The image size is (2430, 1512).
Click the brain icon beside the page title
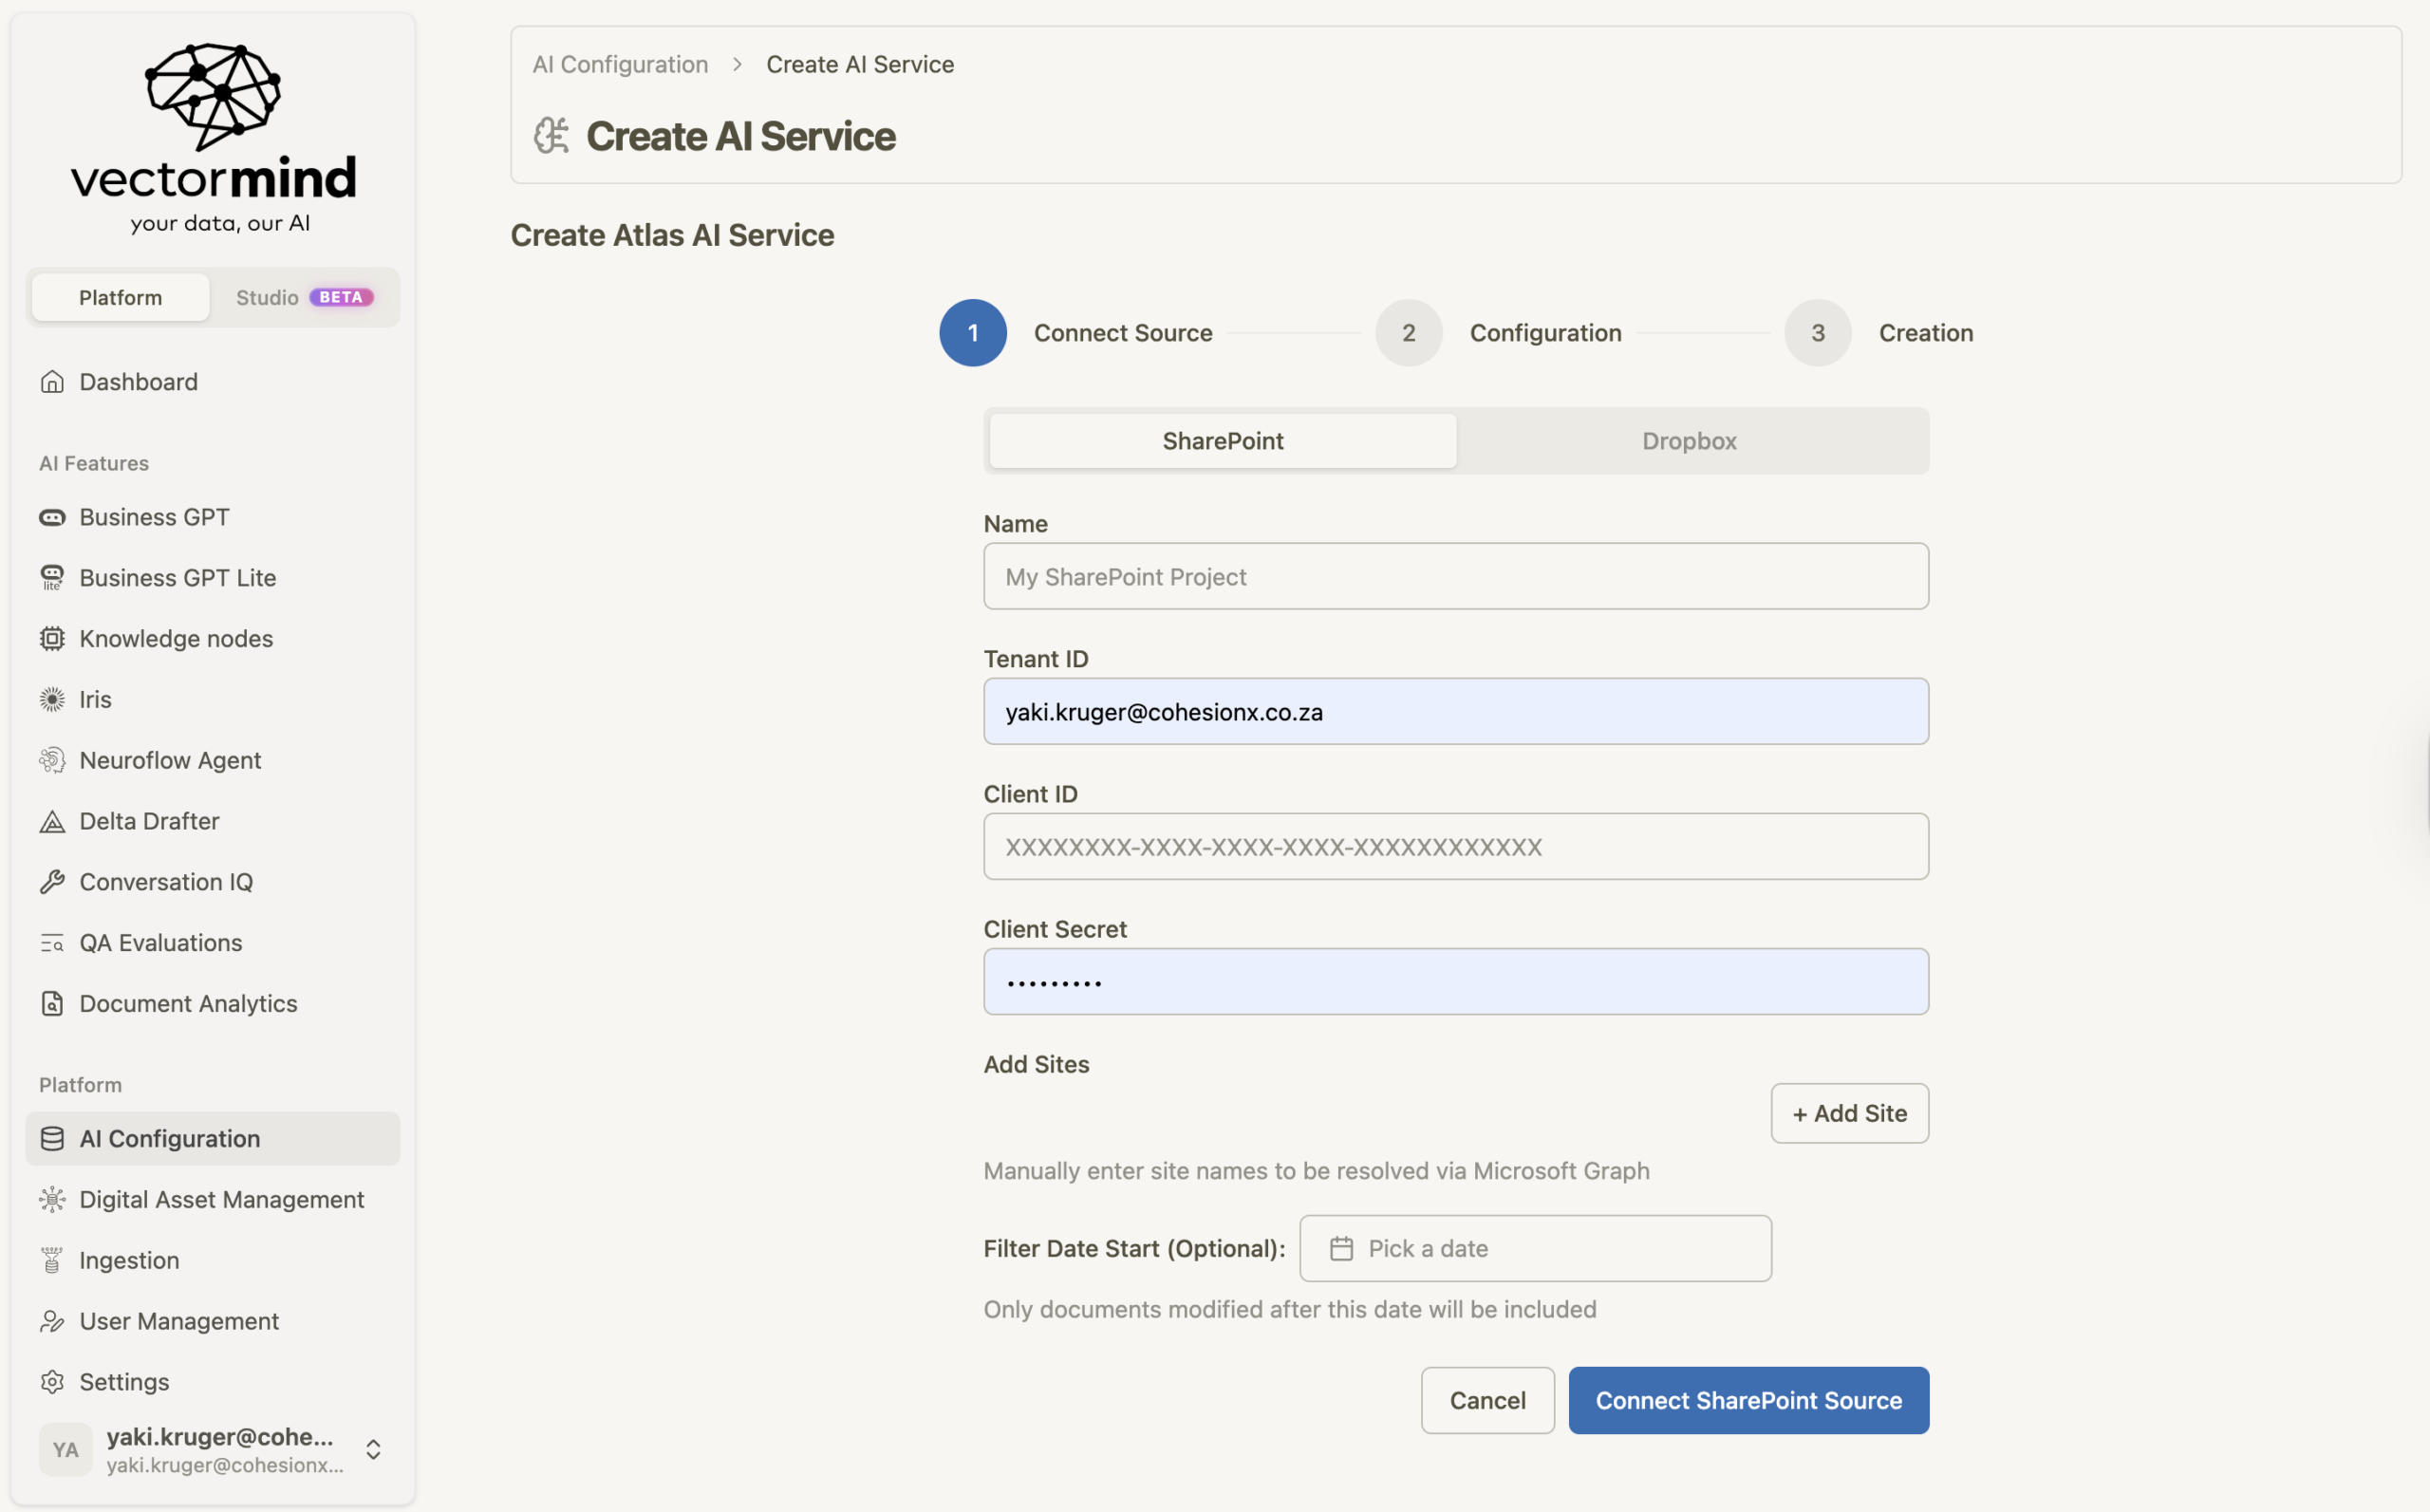click(x=551, y=136)
